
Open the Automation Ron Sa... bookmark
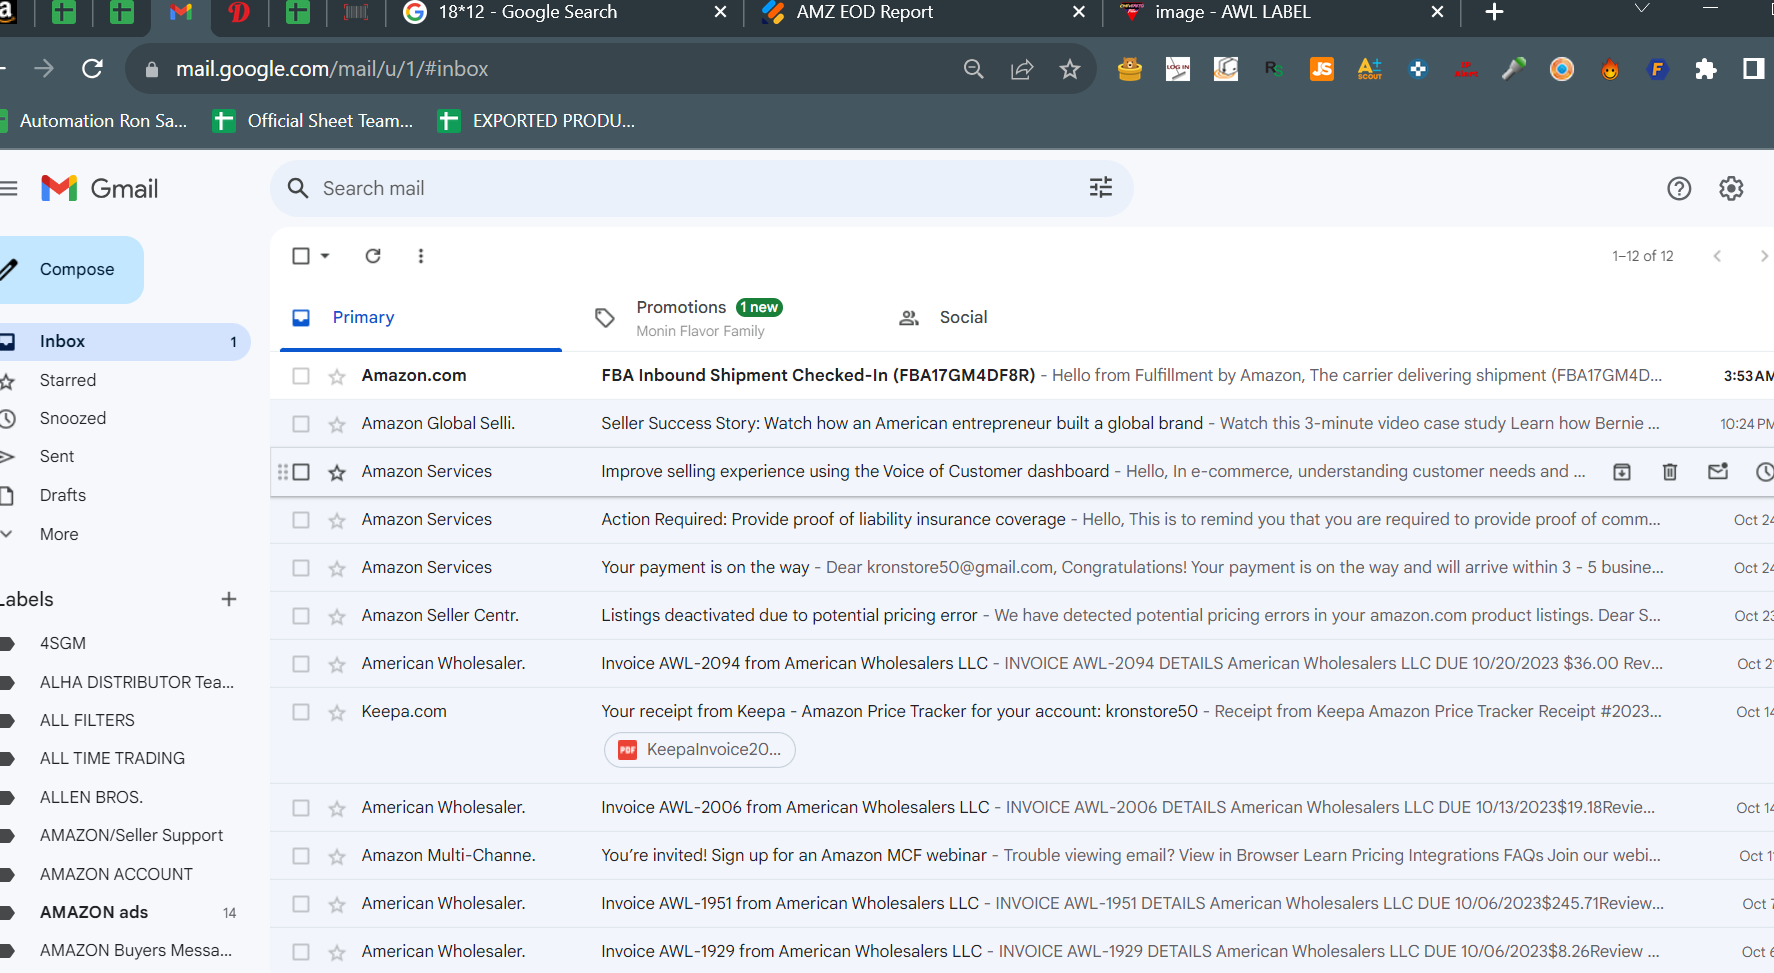pyautogui.click(x=95, y=121)
